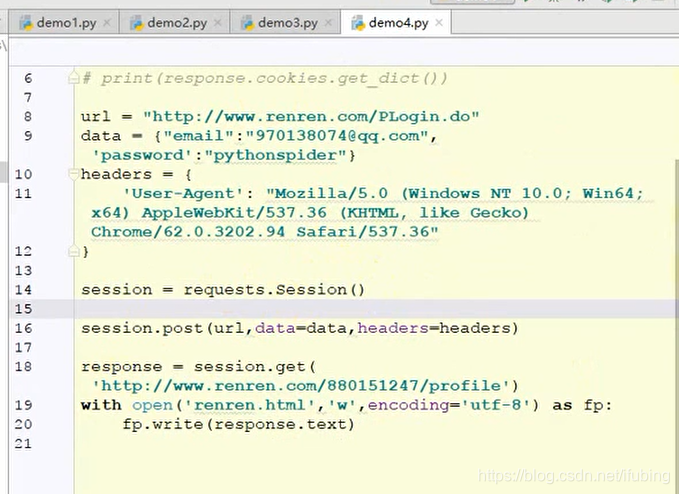Click the headers=headers argument
The height and width of the screenshot is (494, 679).
coord(434,328)
